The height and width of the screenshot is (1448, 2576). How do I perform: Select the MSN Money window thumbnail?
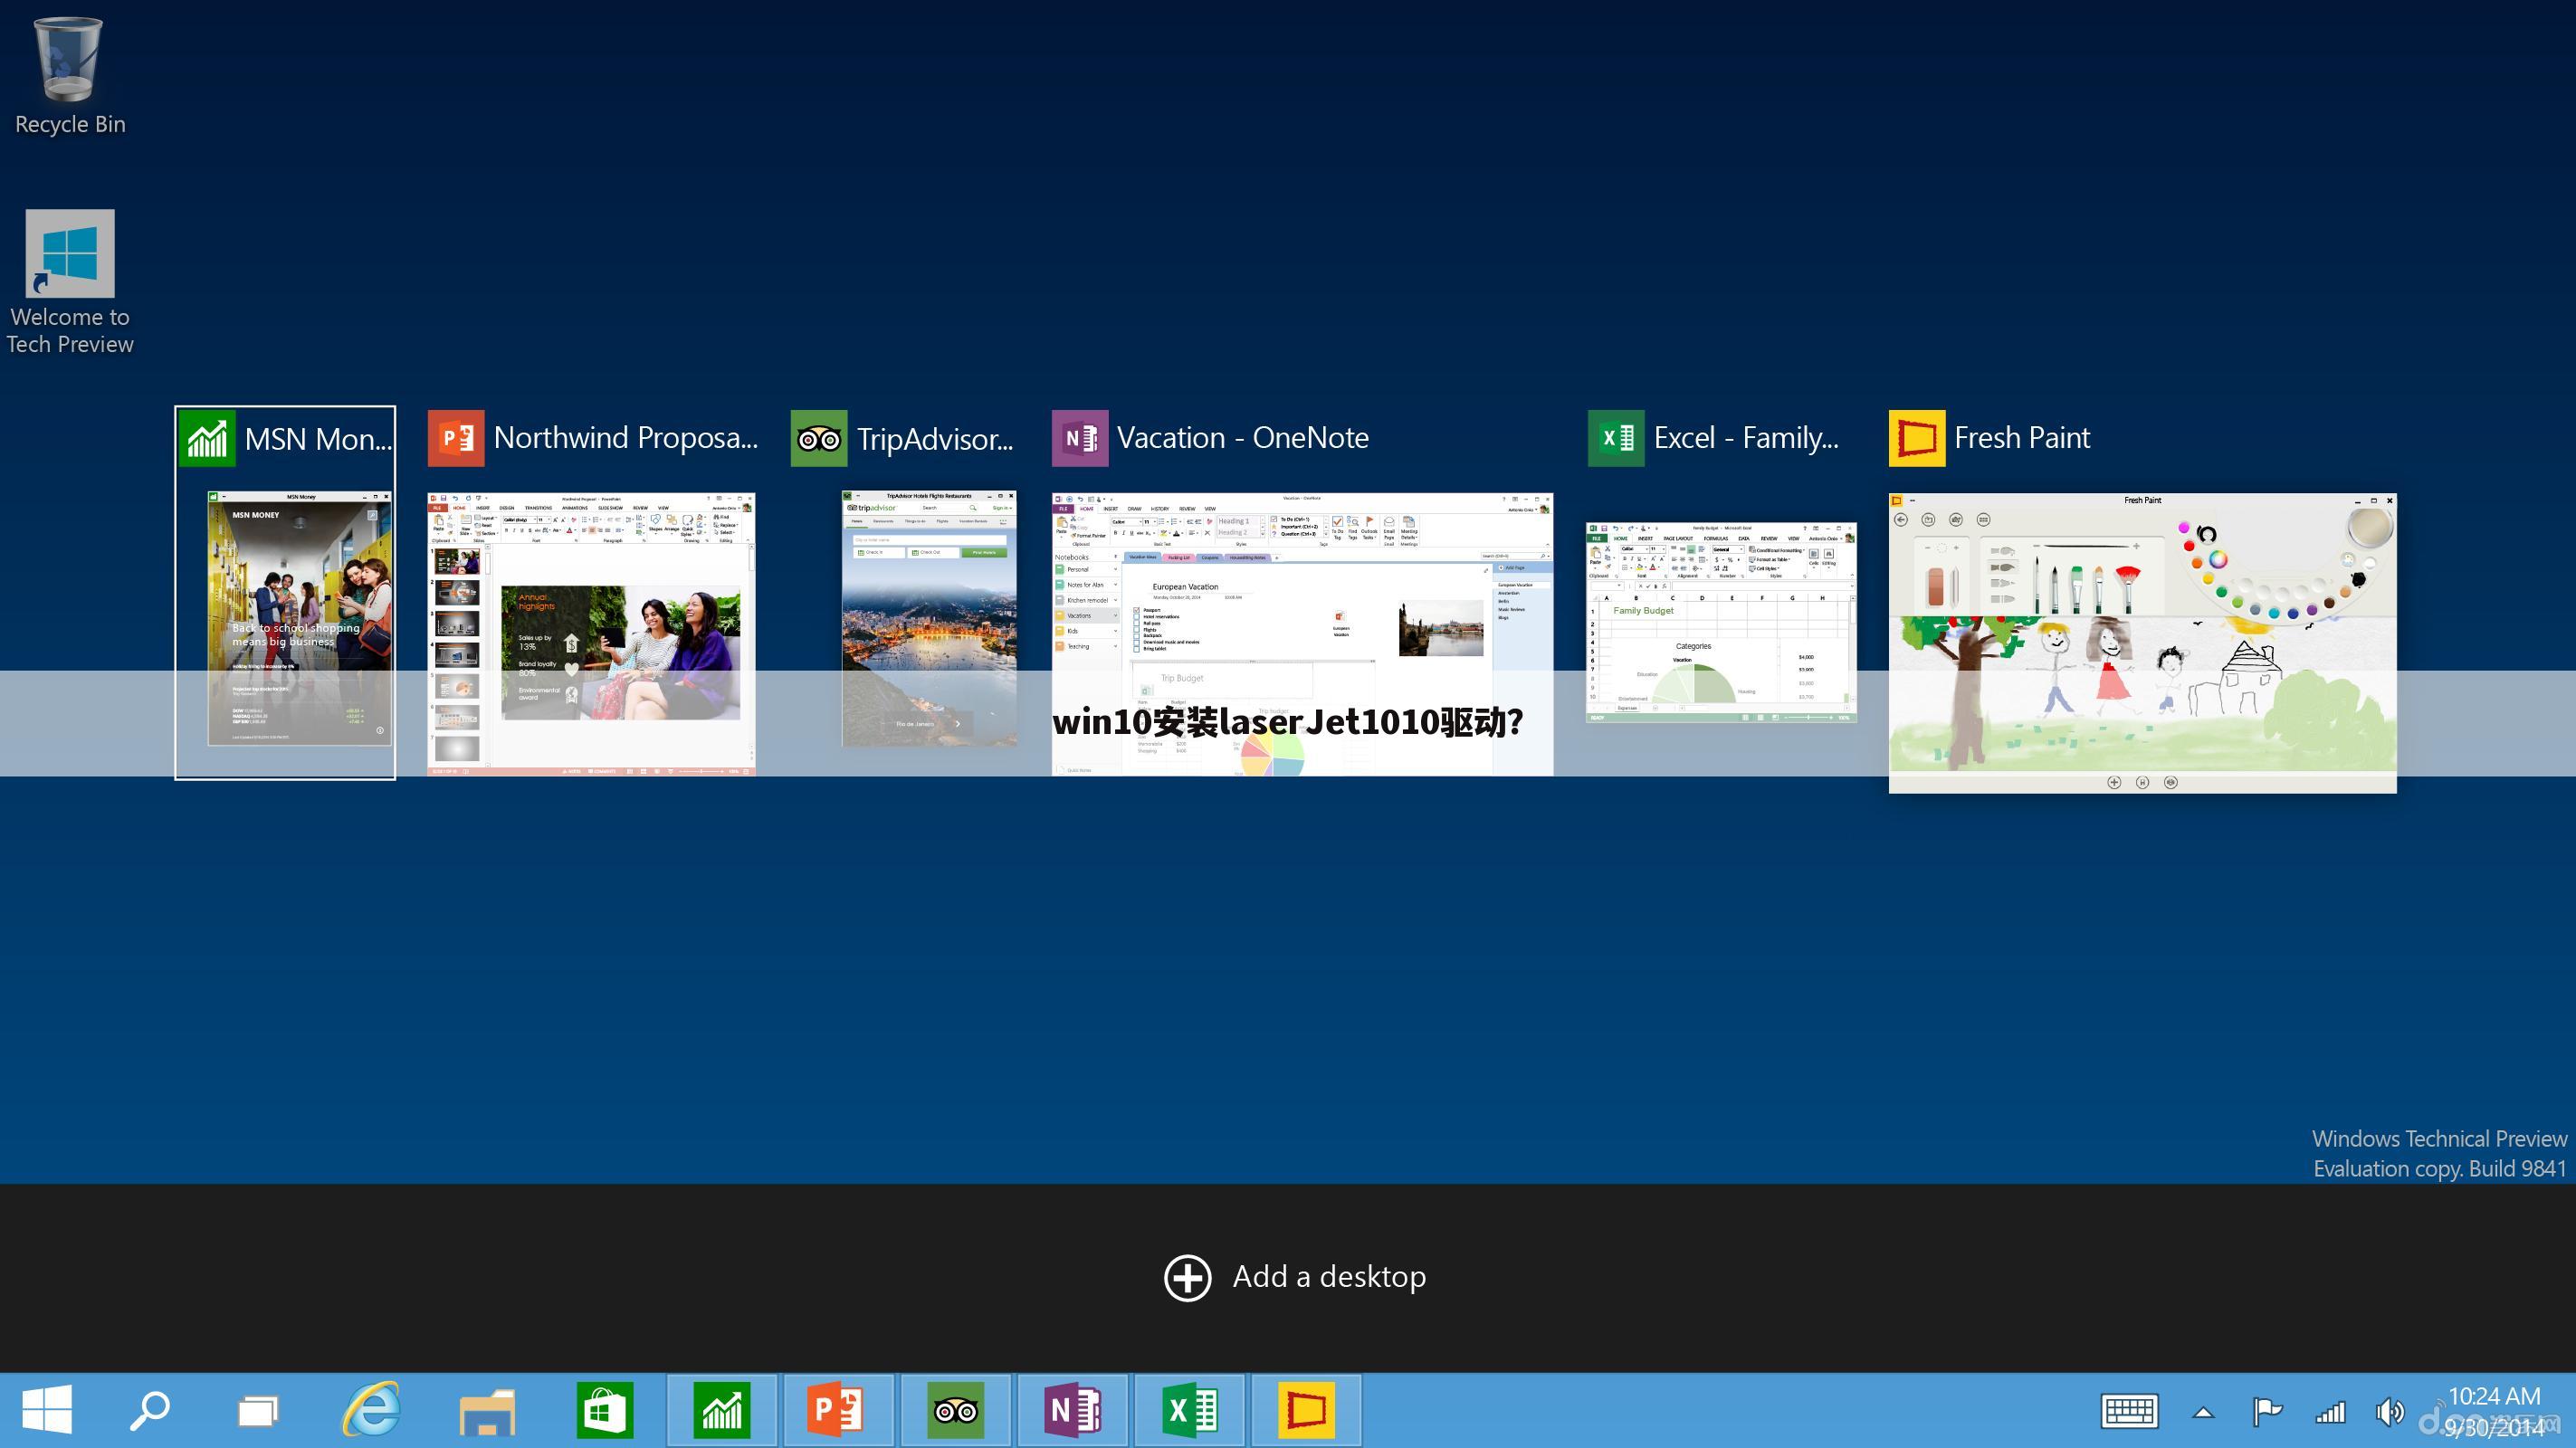click(x=299, y=618)
